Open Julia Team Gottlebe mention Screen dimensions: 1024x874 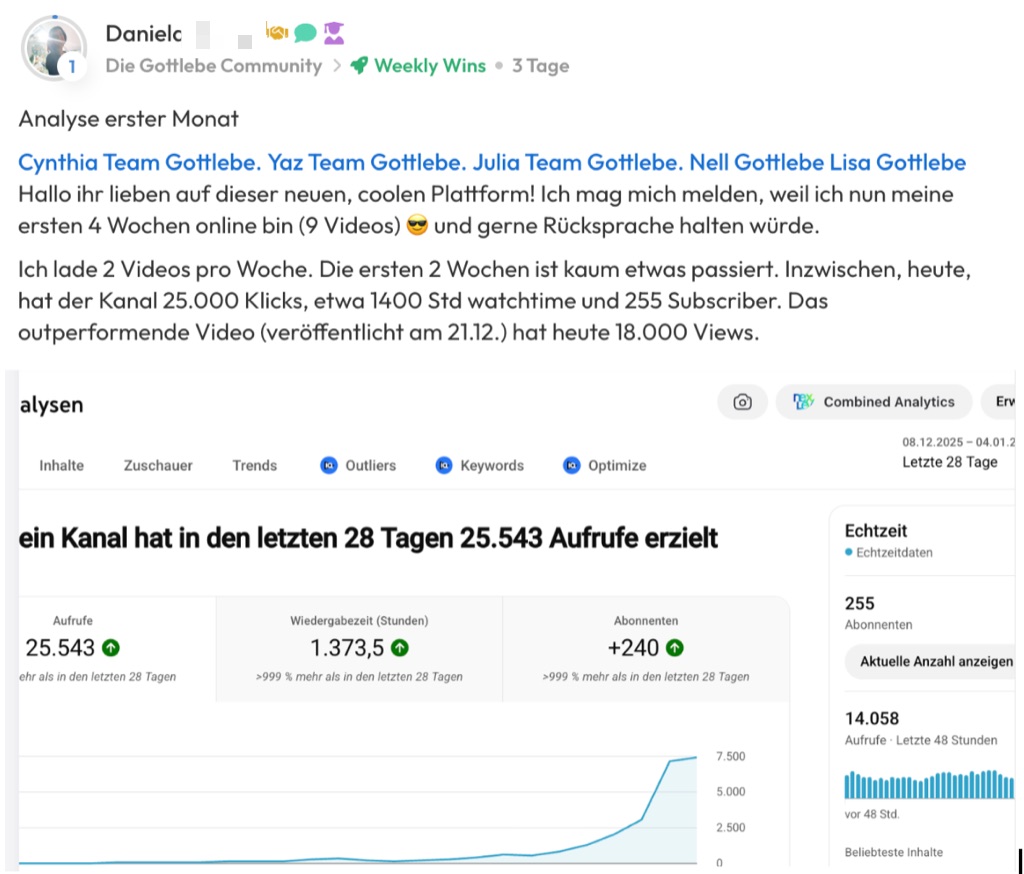coord(577,162)
